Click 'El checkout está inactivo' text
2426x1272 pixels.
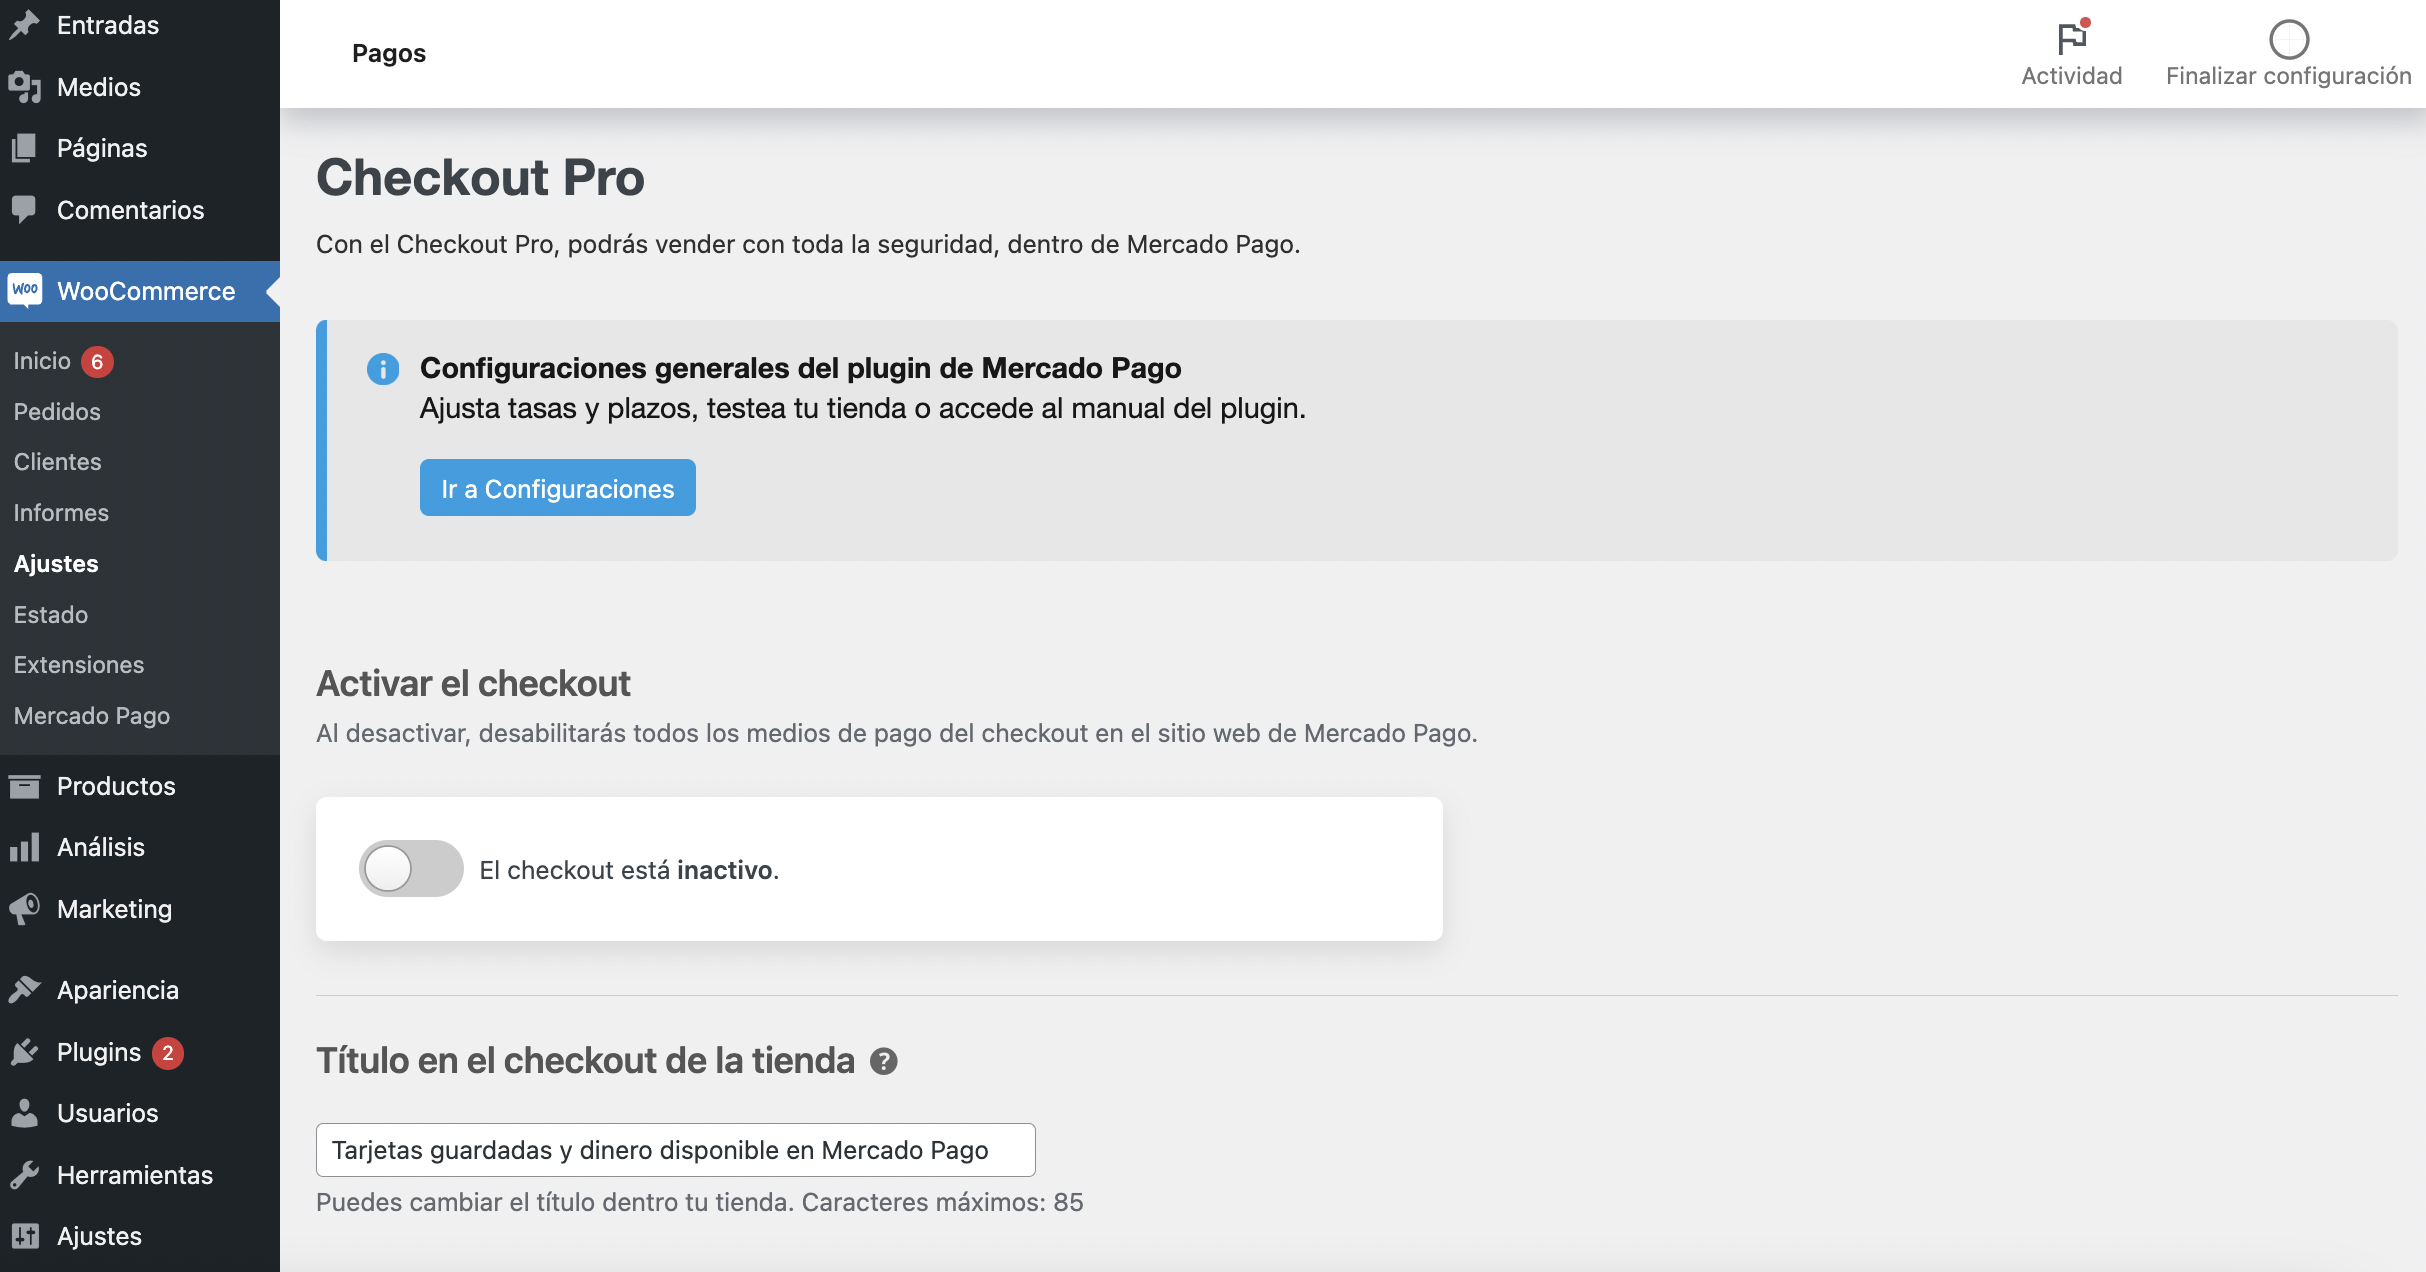tap(629, 870)
